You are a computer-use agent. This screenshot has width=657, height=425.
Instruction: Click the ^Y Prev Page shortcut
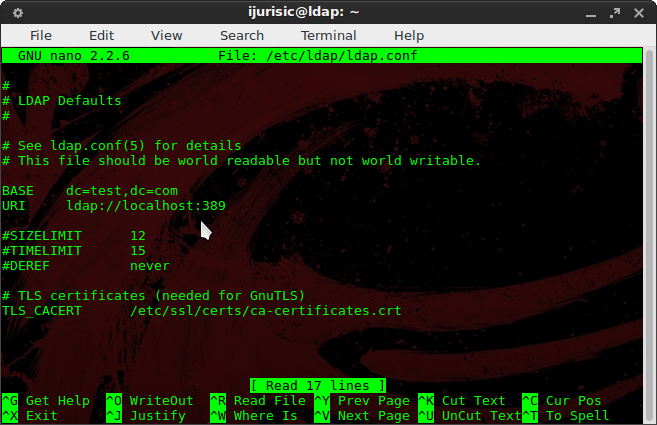[x=362, y=401]
